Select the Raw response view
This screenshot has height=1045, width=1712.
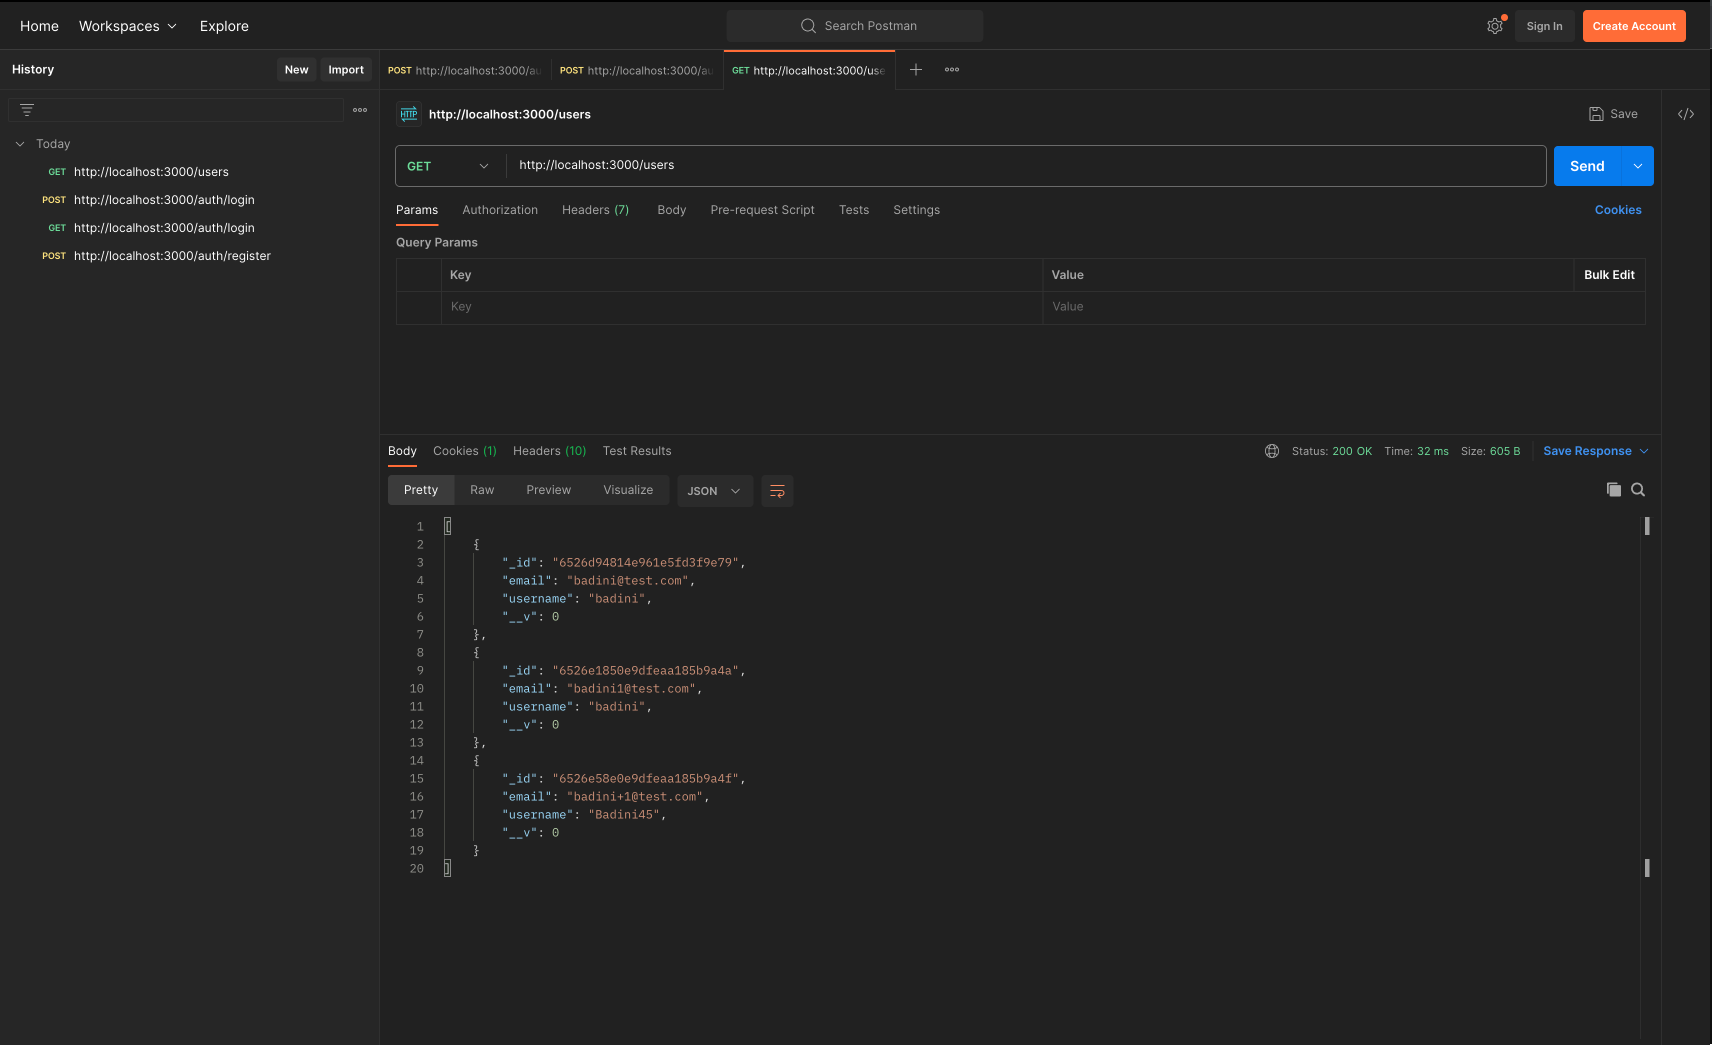[x=482, y=490]
